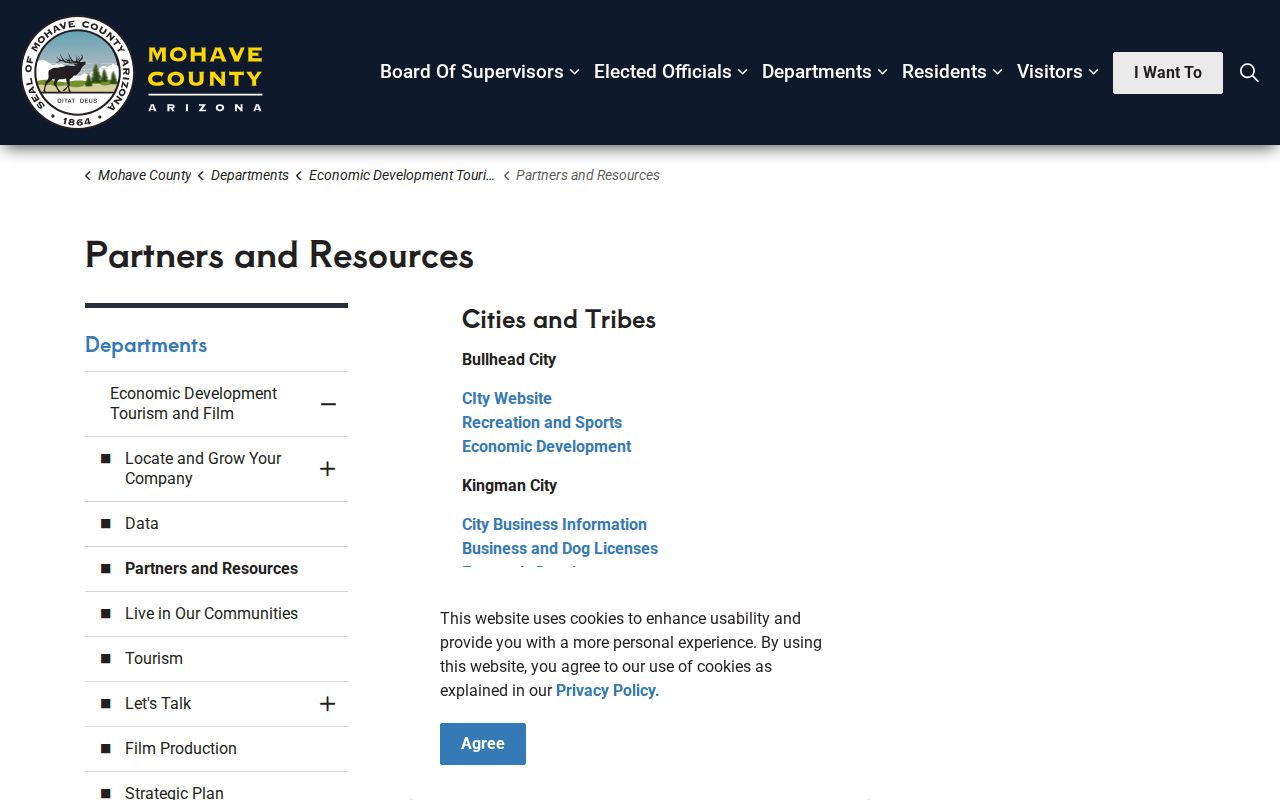This screenshot has height=800, width=1280.
Task: Open the Privacy Policy link
Action: (x=606, y=690)
